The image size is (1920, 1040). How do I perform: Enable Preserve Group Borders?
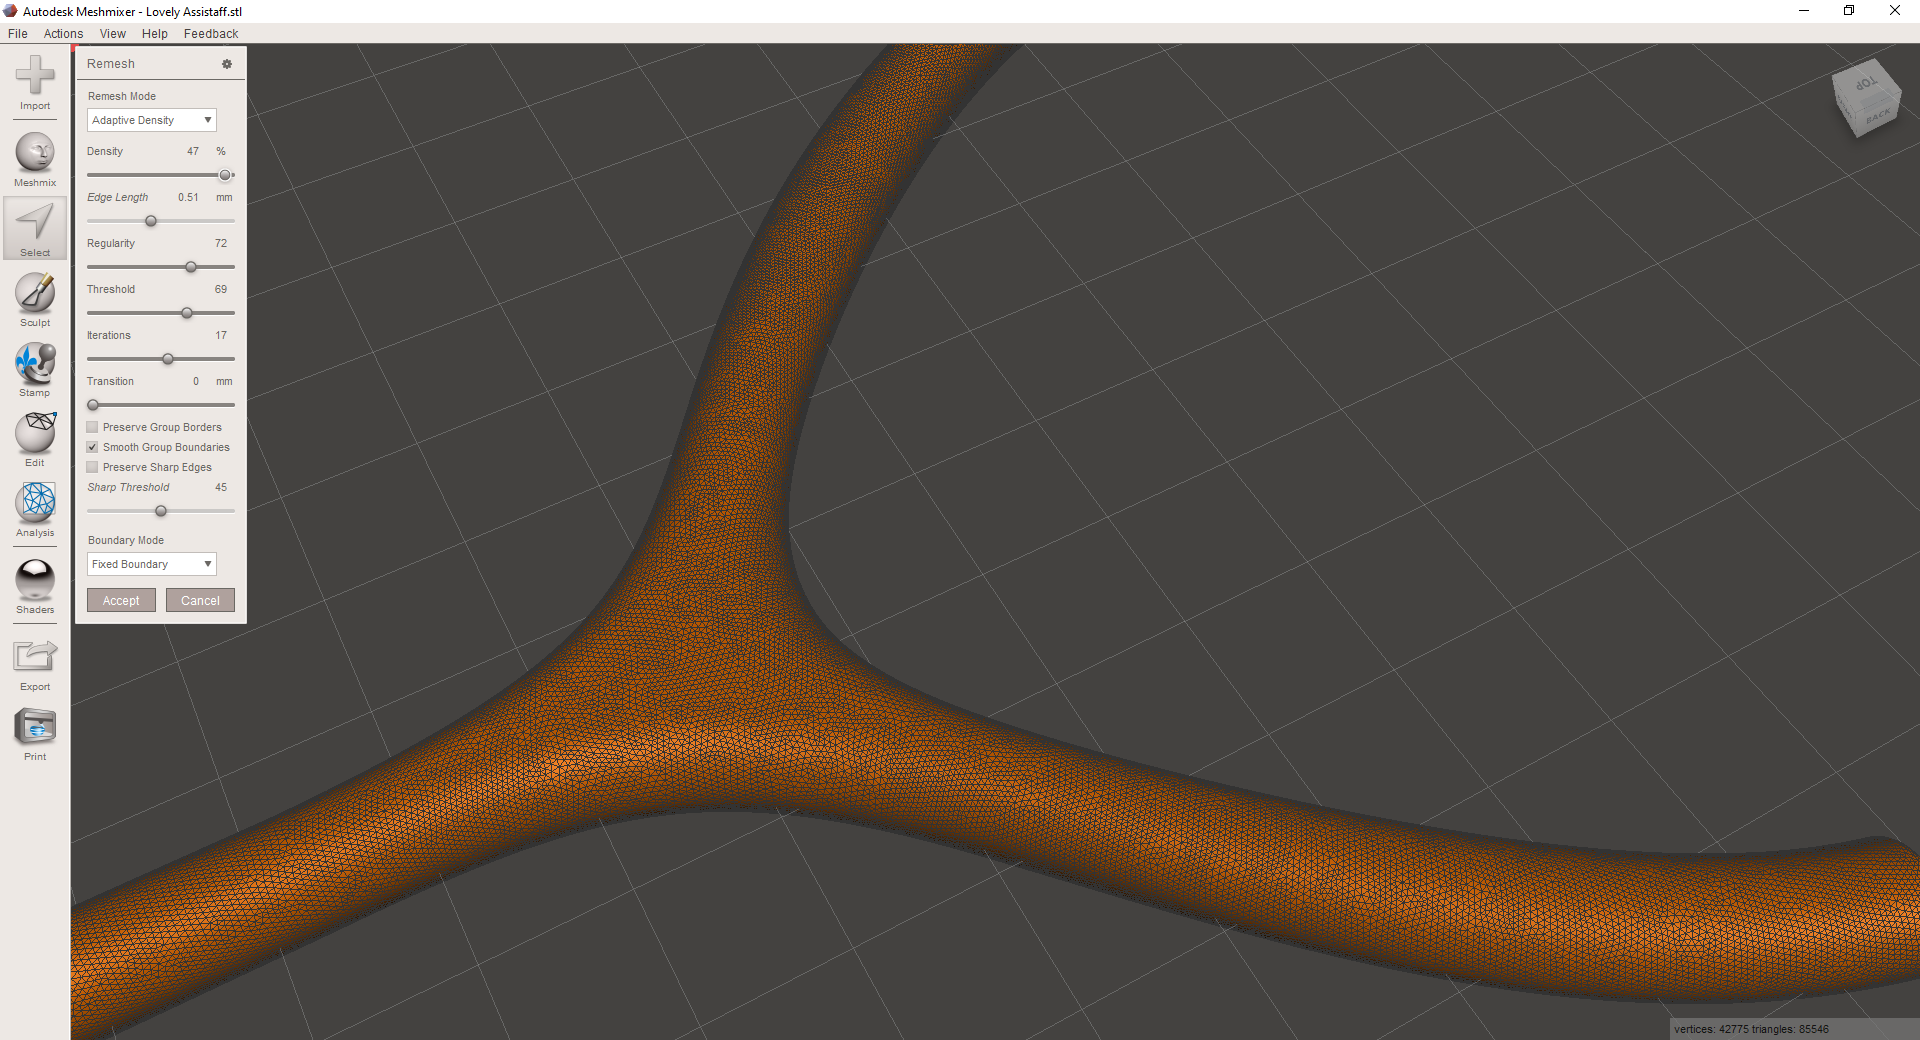93,427
